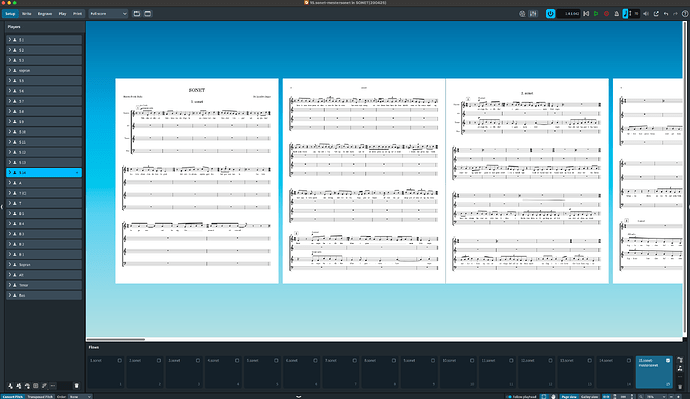Delete flow with trash icon in Flows panel
Screen dimensions: 690x399
680,387
